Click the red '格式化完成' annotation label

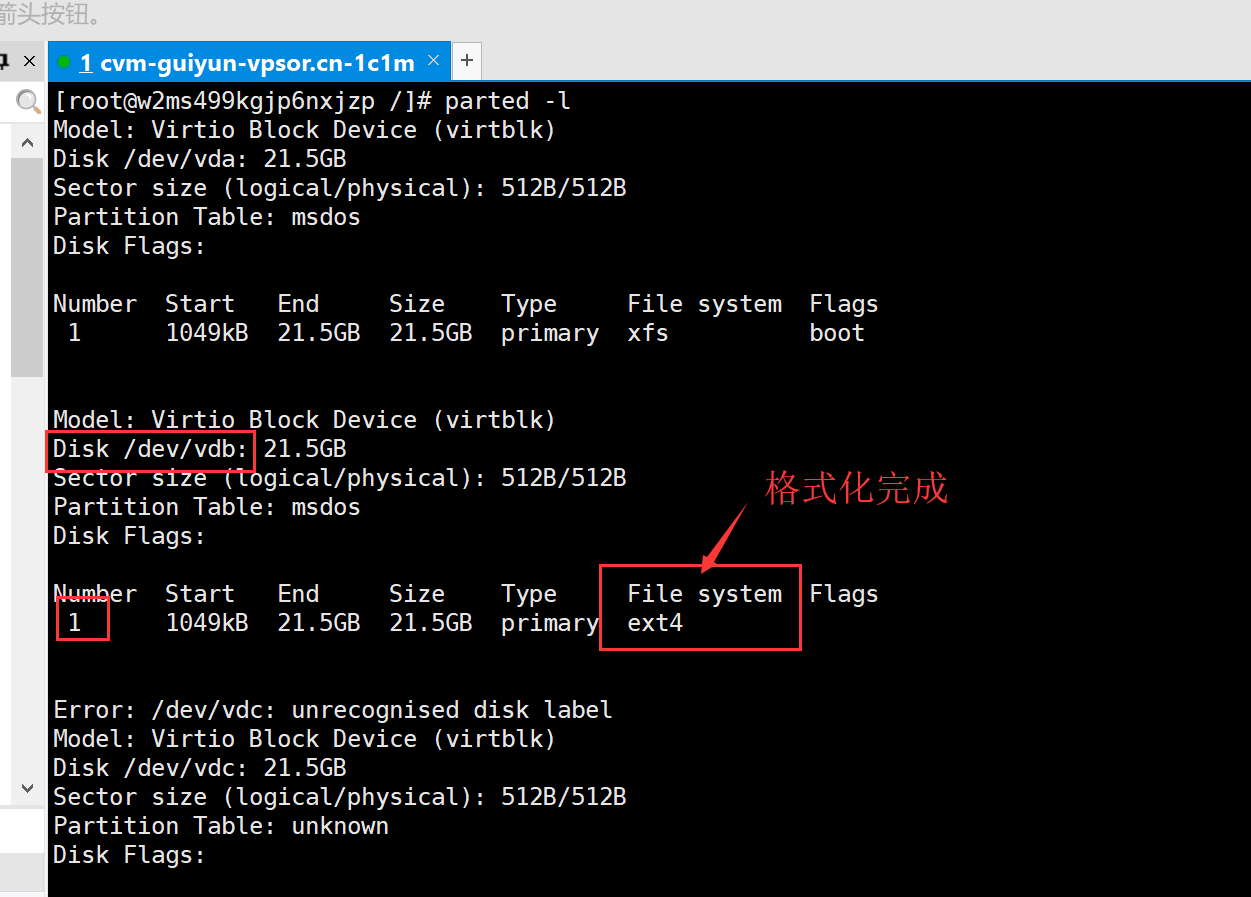857,488
